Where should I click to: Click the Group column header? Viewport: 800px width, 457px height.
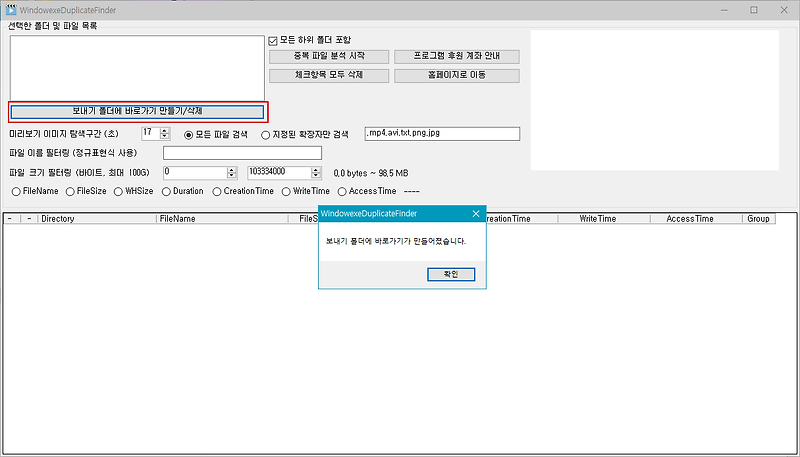[x=759, y=219]
